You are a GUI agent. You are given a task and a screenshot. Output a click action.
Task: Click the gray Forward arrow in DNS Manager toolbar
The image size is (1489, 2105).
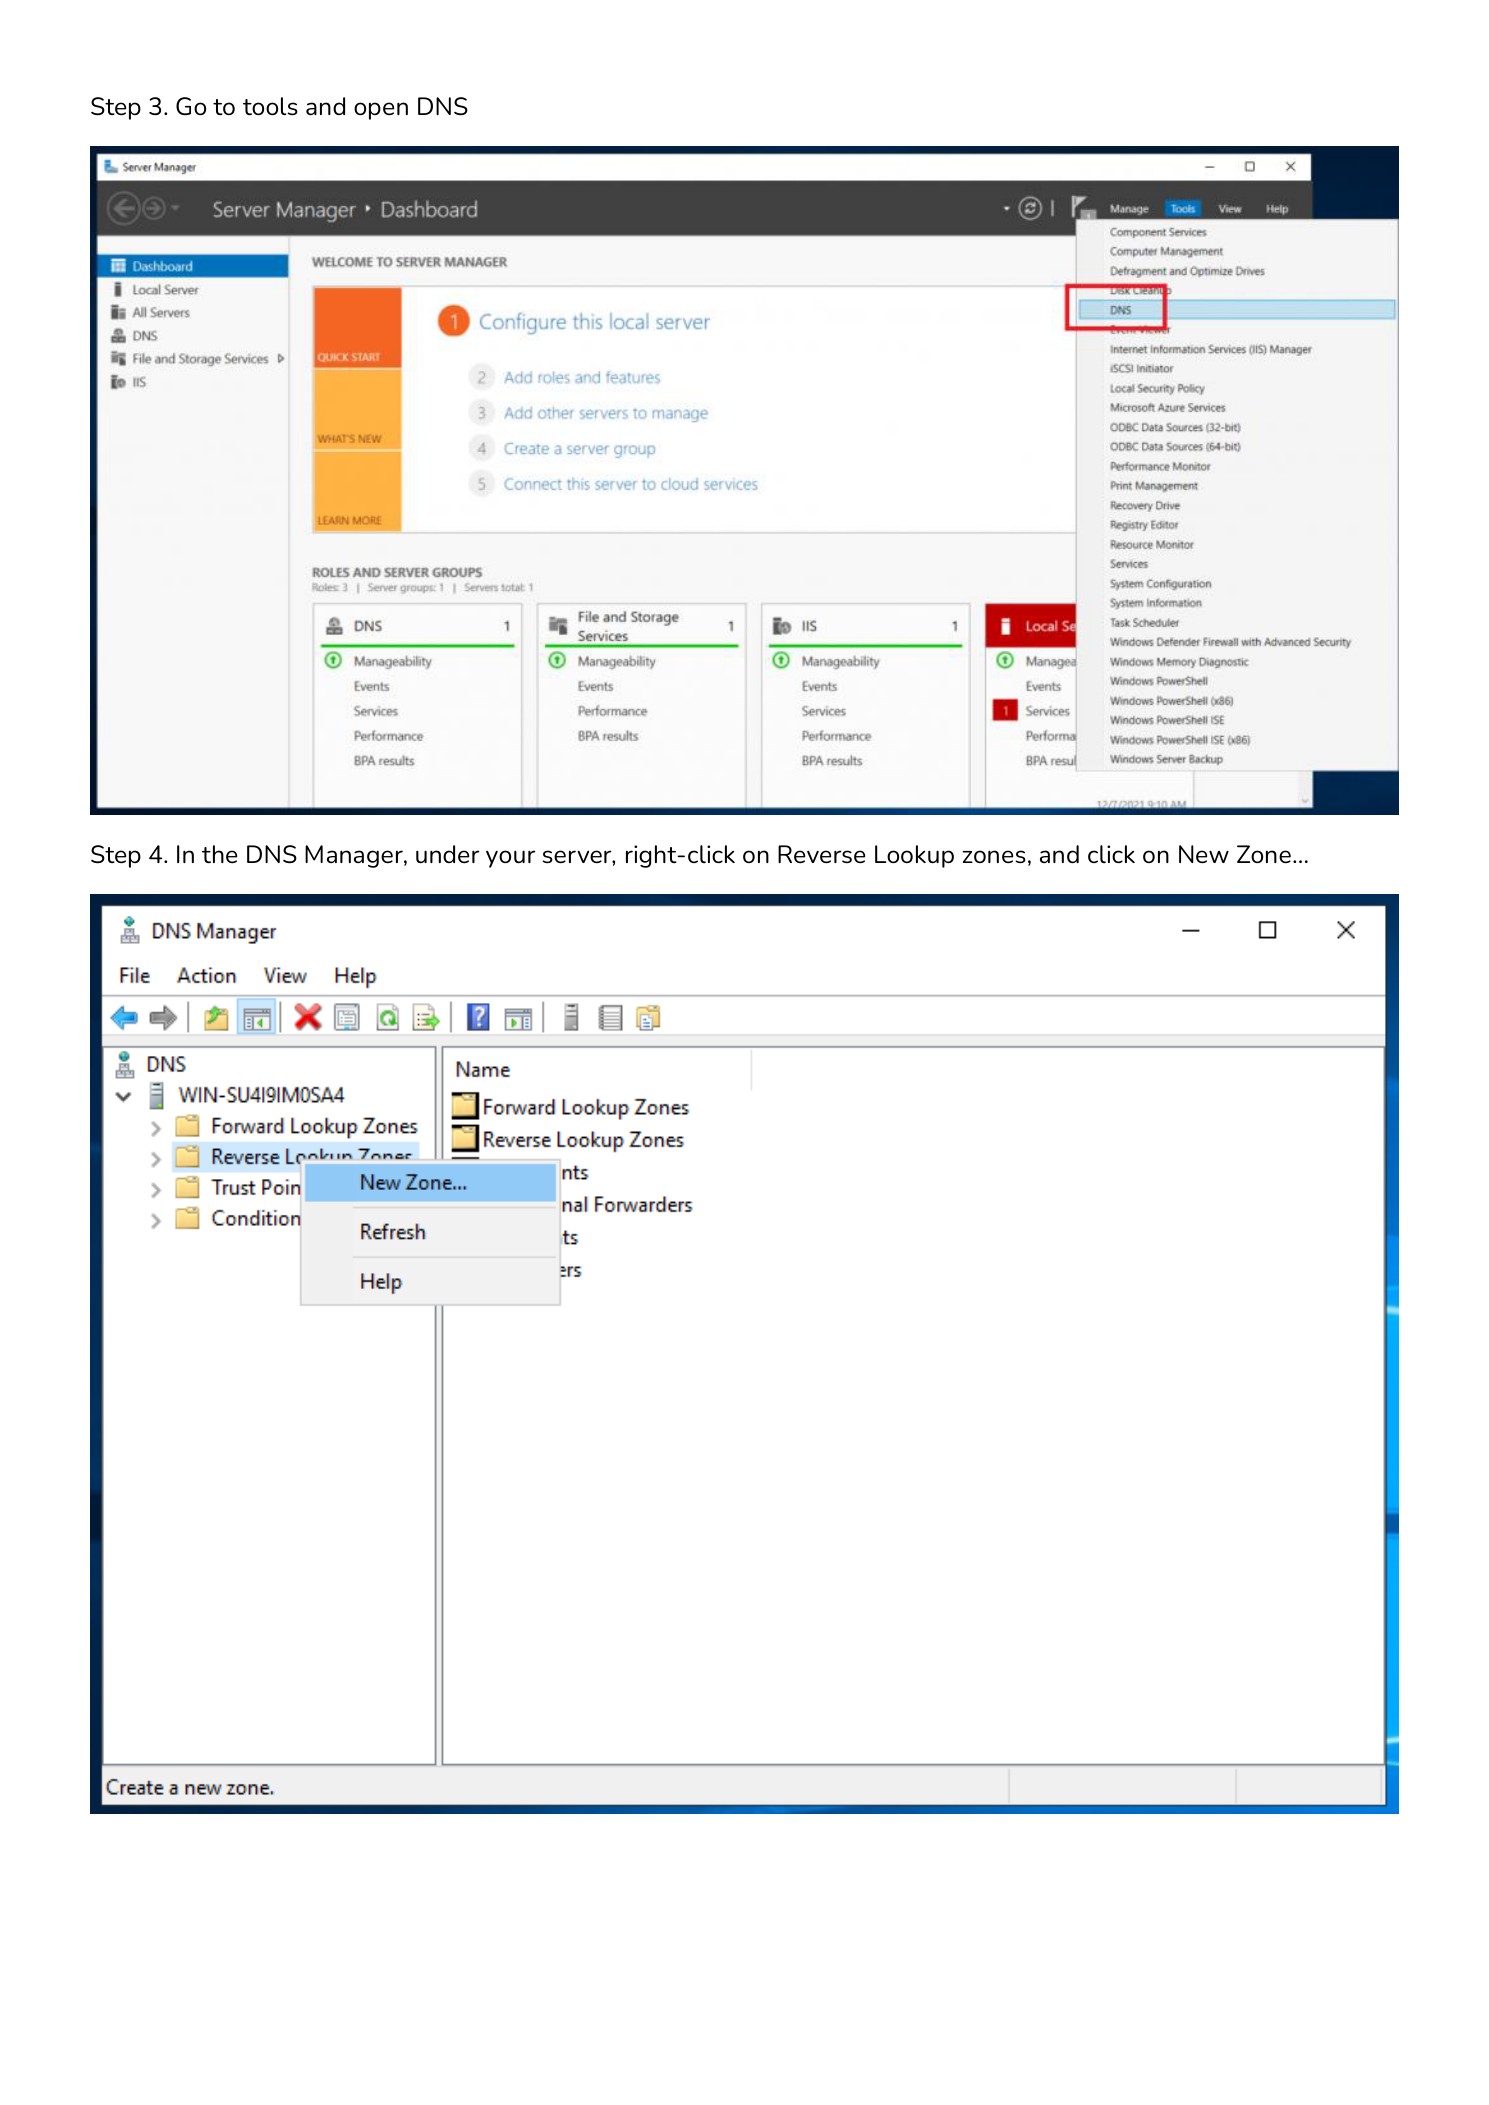(162, 1018)
